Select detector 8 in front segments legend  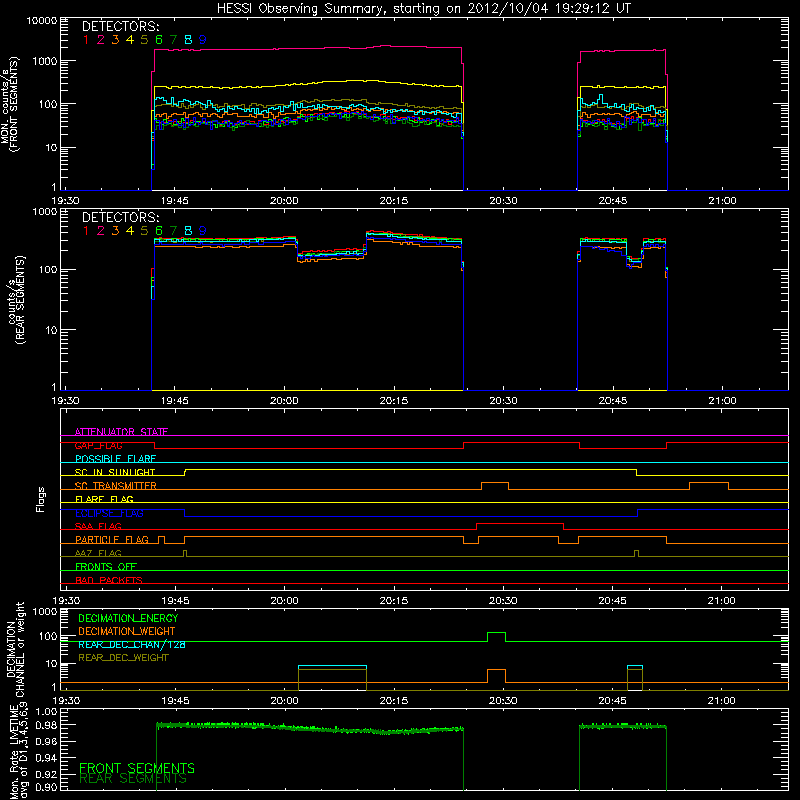click(x=188, y=40)
